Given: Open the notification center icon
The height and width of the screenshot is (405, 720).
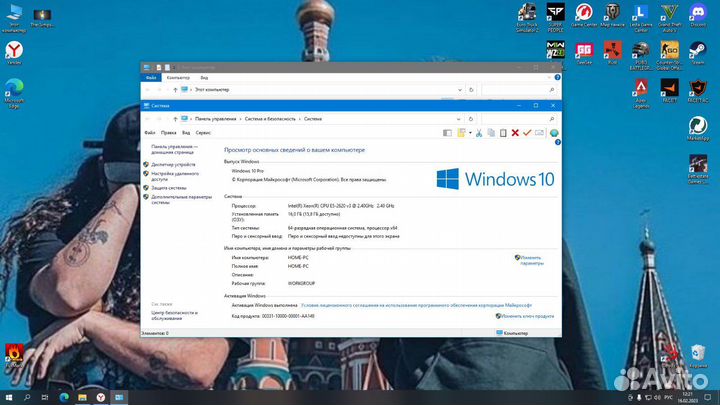Looking at the screenshot, I should 708,397.
